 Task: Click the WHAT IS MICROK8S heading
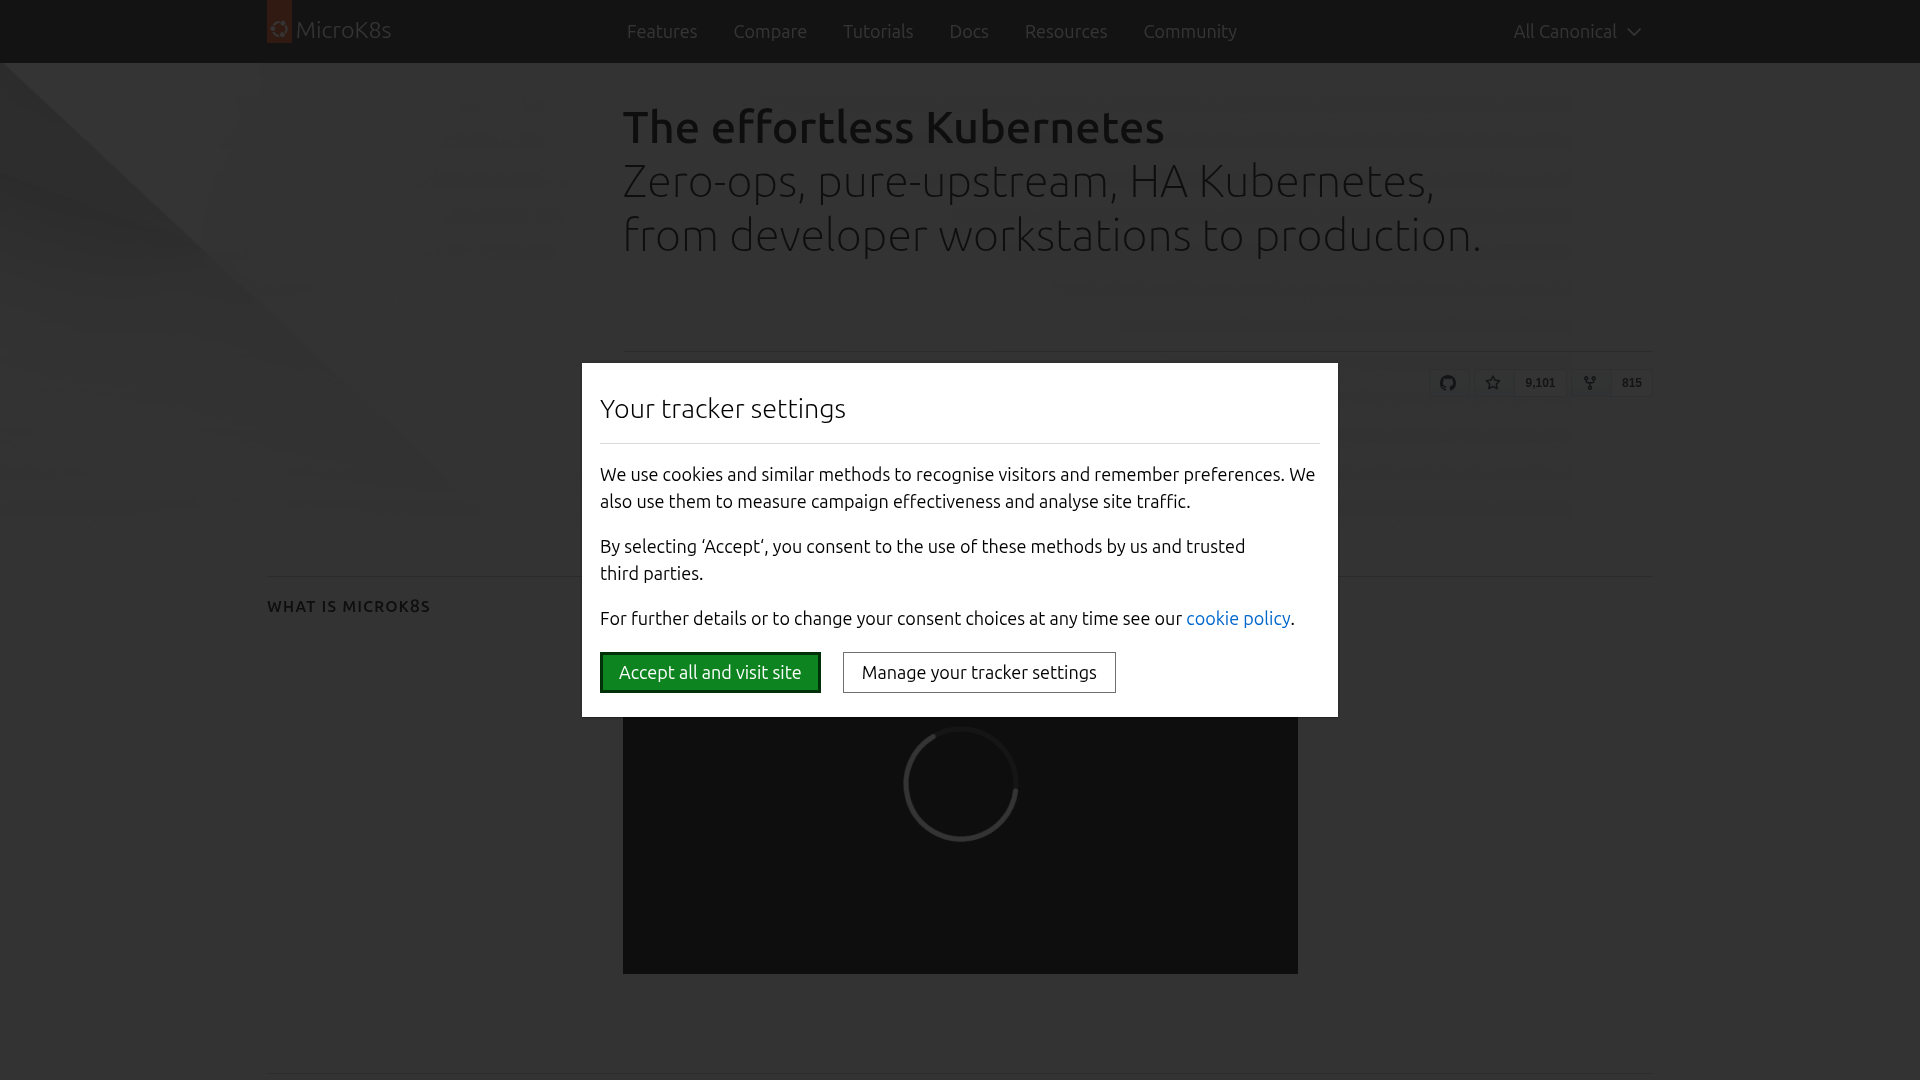click(x=348, y=606)
